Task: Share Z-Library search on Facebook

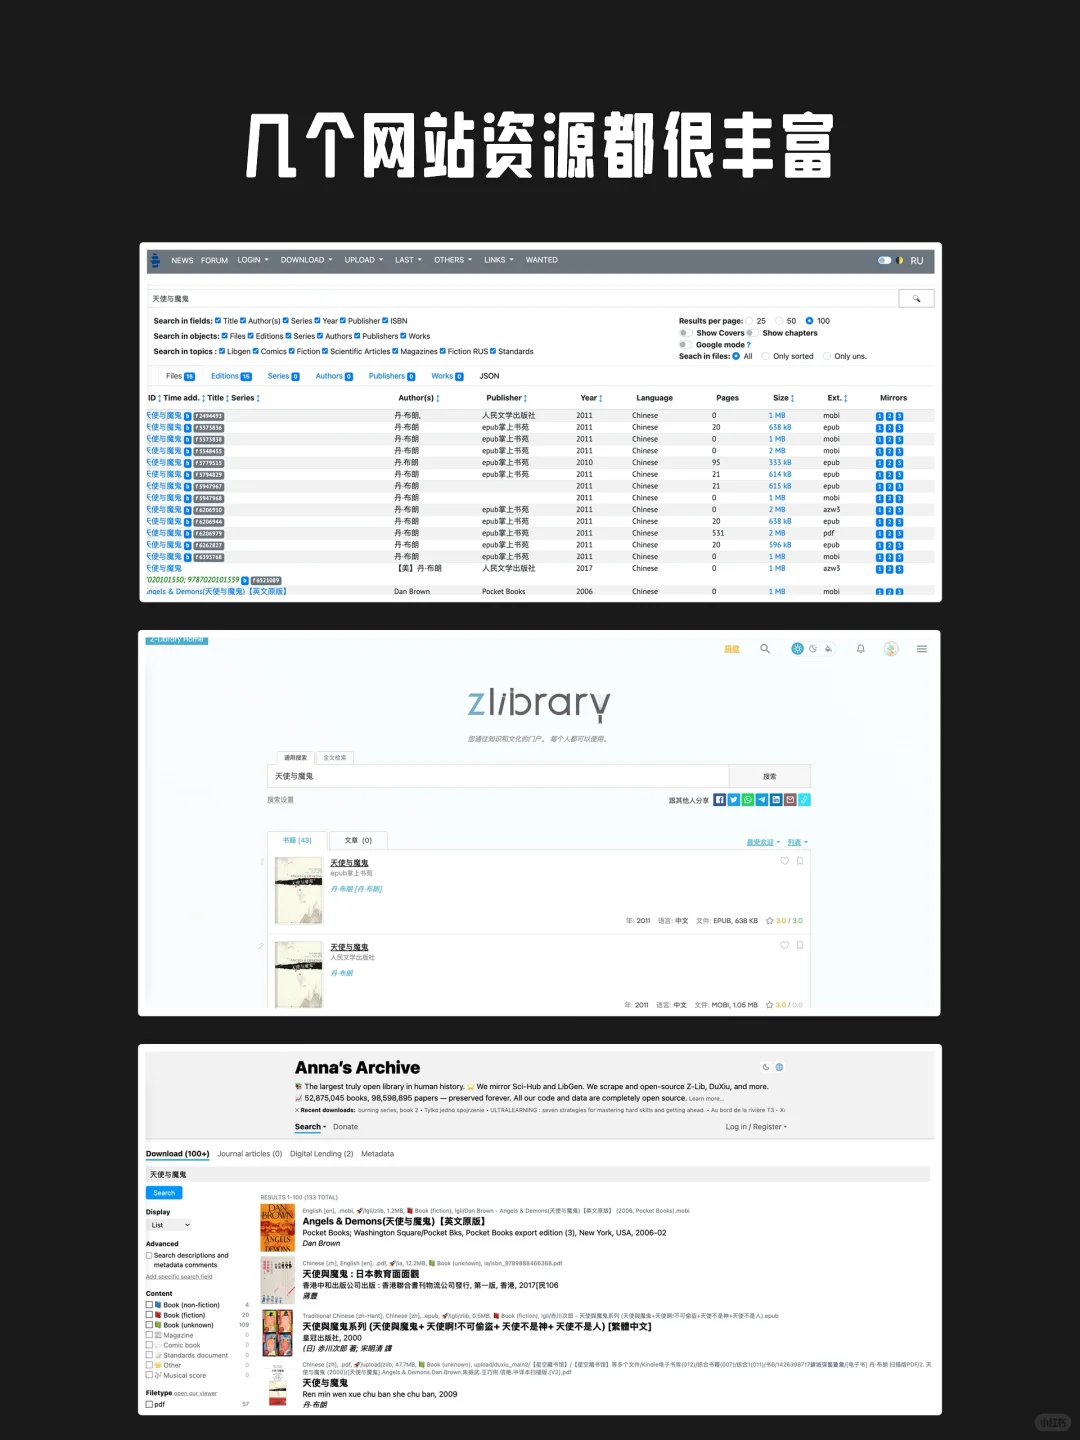Action: tap(719, 800)
